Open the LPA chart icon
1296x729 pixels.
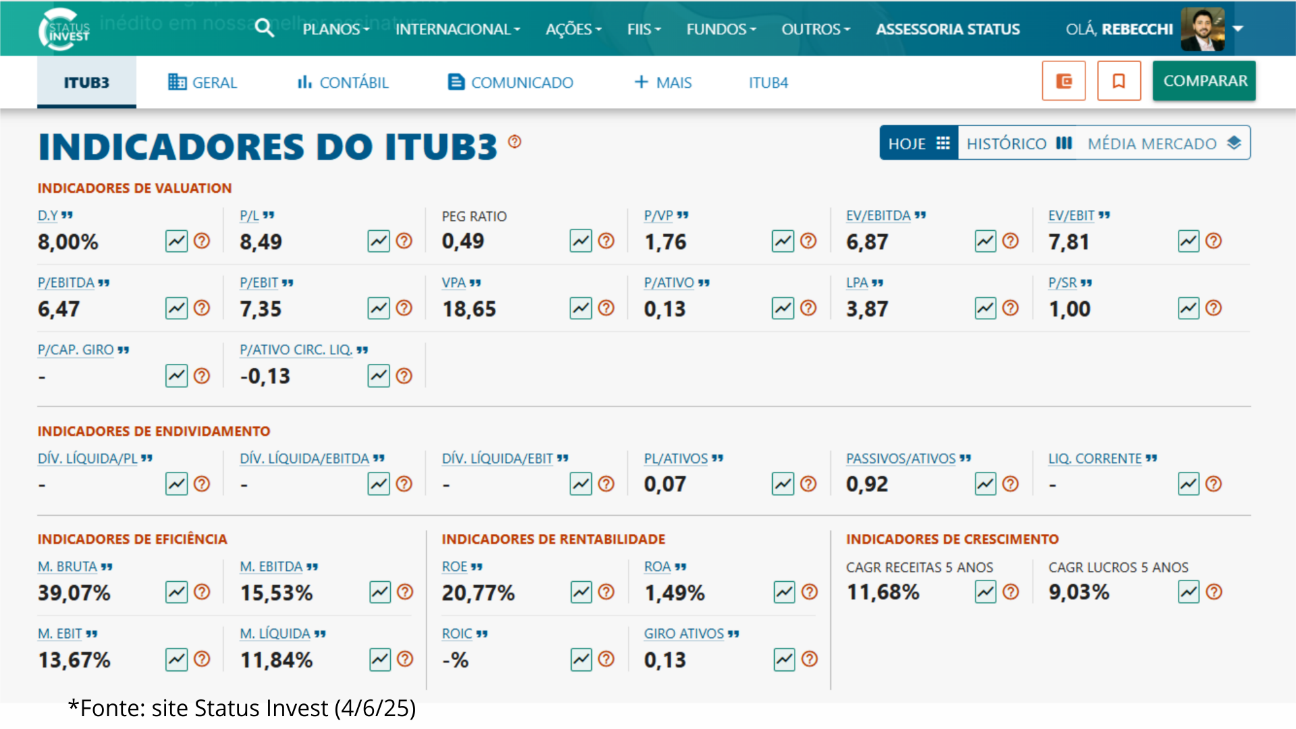tap(986, 308)
